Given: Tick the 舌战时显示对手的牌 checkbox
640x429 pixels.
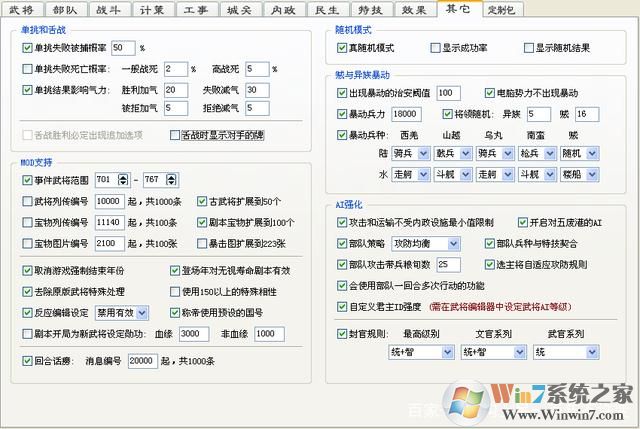Looking at the screenshot, I should (175, 133).
